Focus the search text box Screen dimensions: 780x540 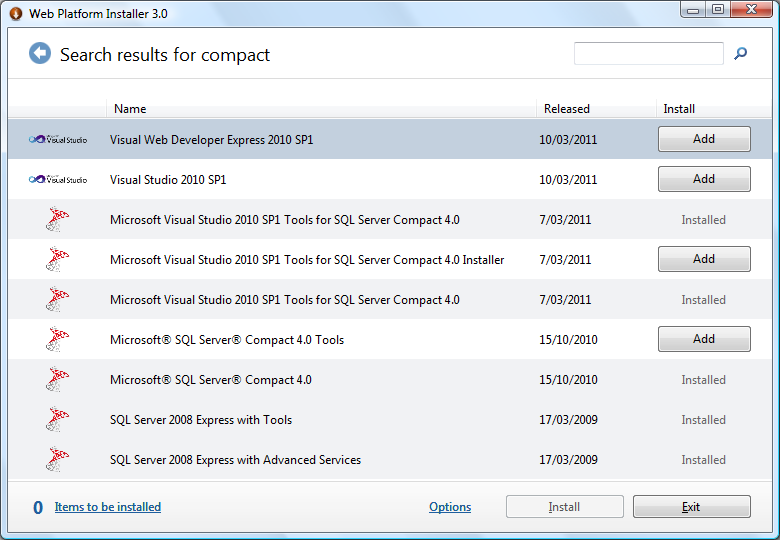(649, 53)
